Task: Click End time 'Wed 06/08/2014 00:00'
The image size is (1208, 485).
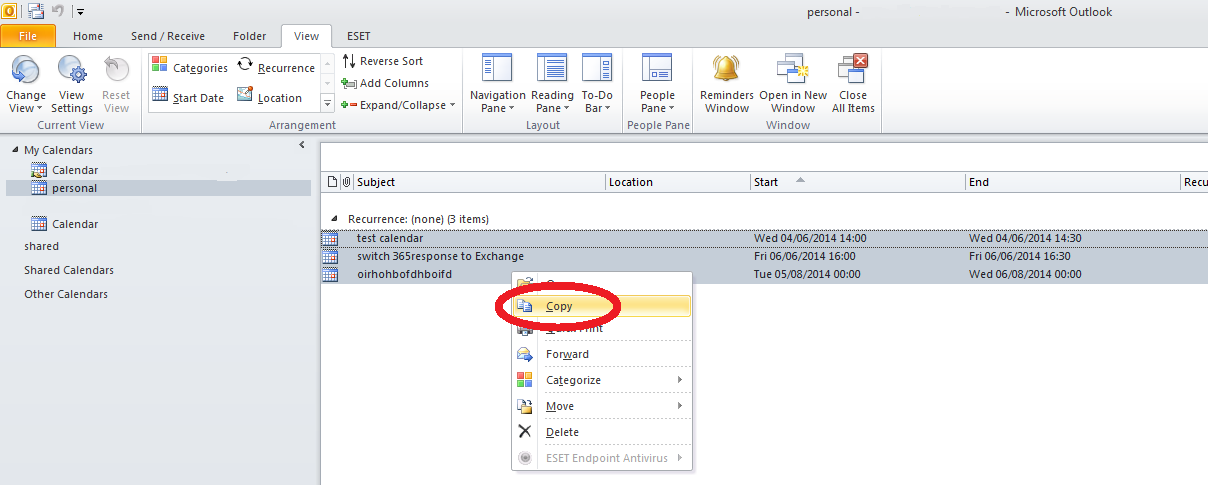Action: (1026, 274)
